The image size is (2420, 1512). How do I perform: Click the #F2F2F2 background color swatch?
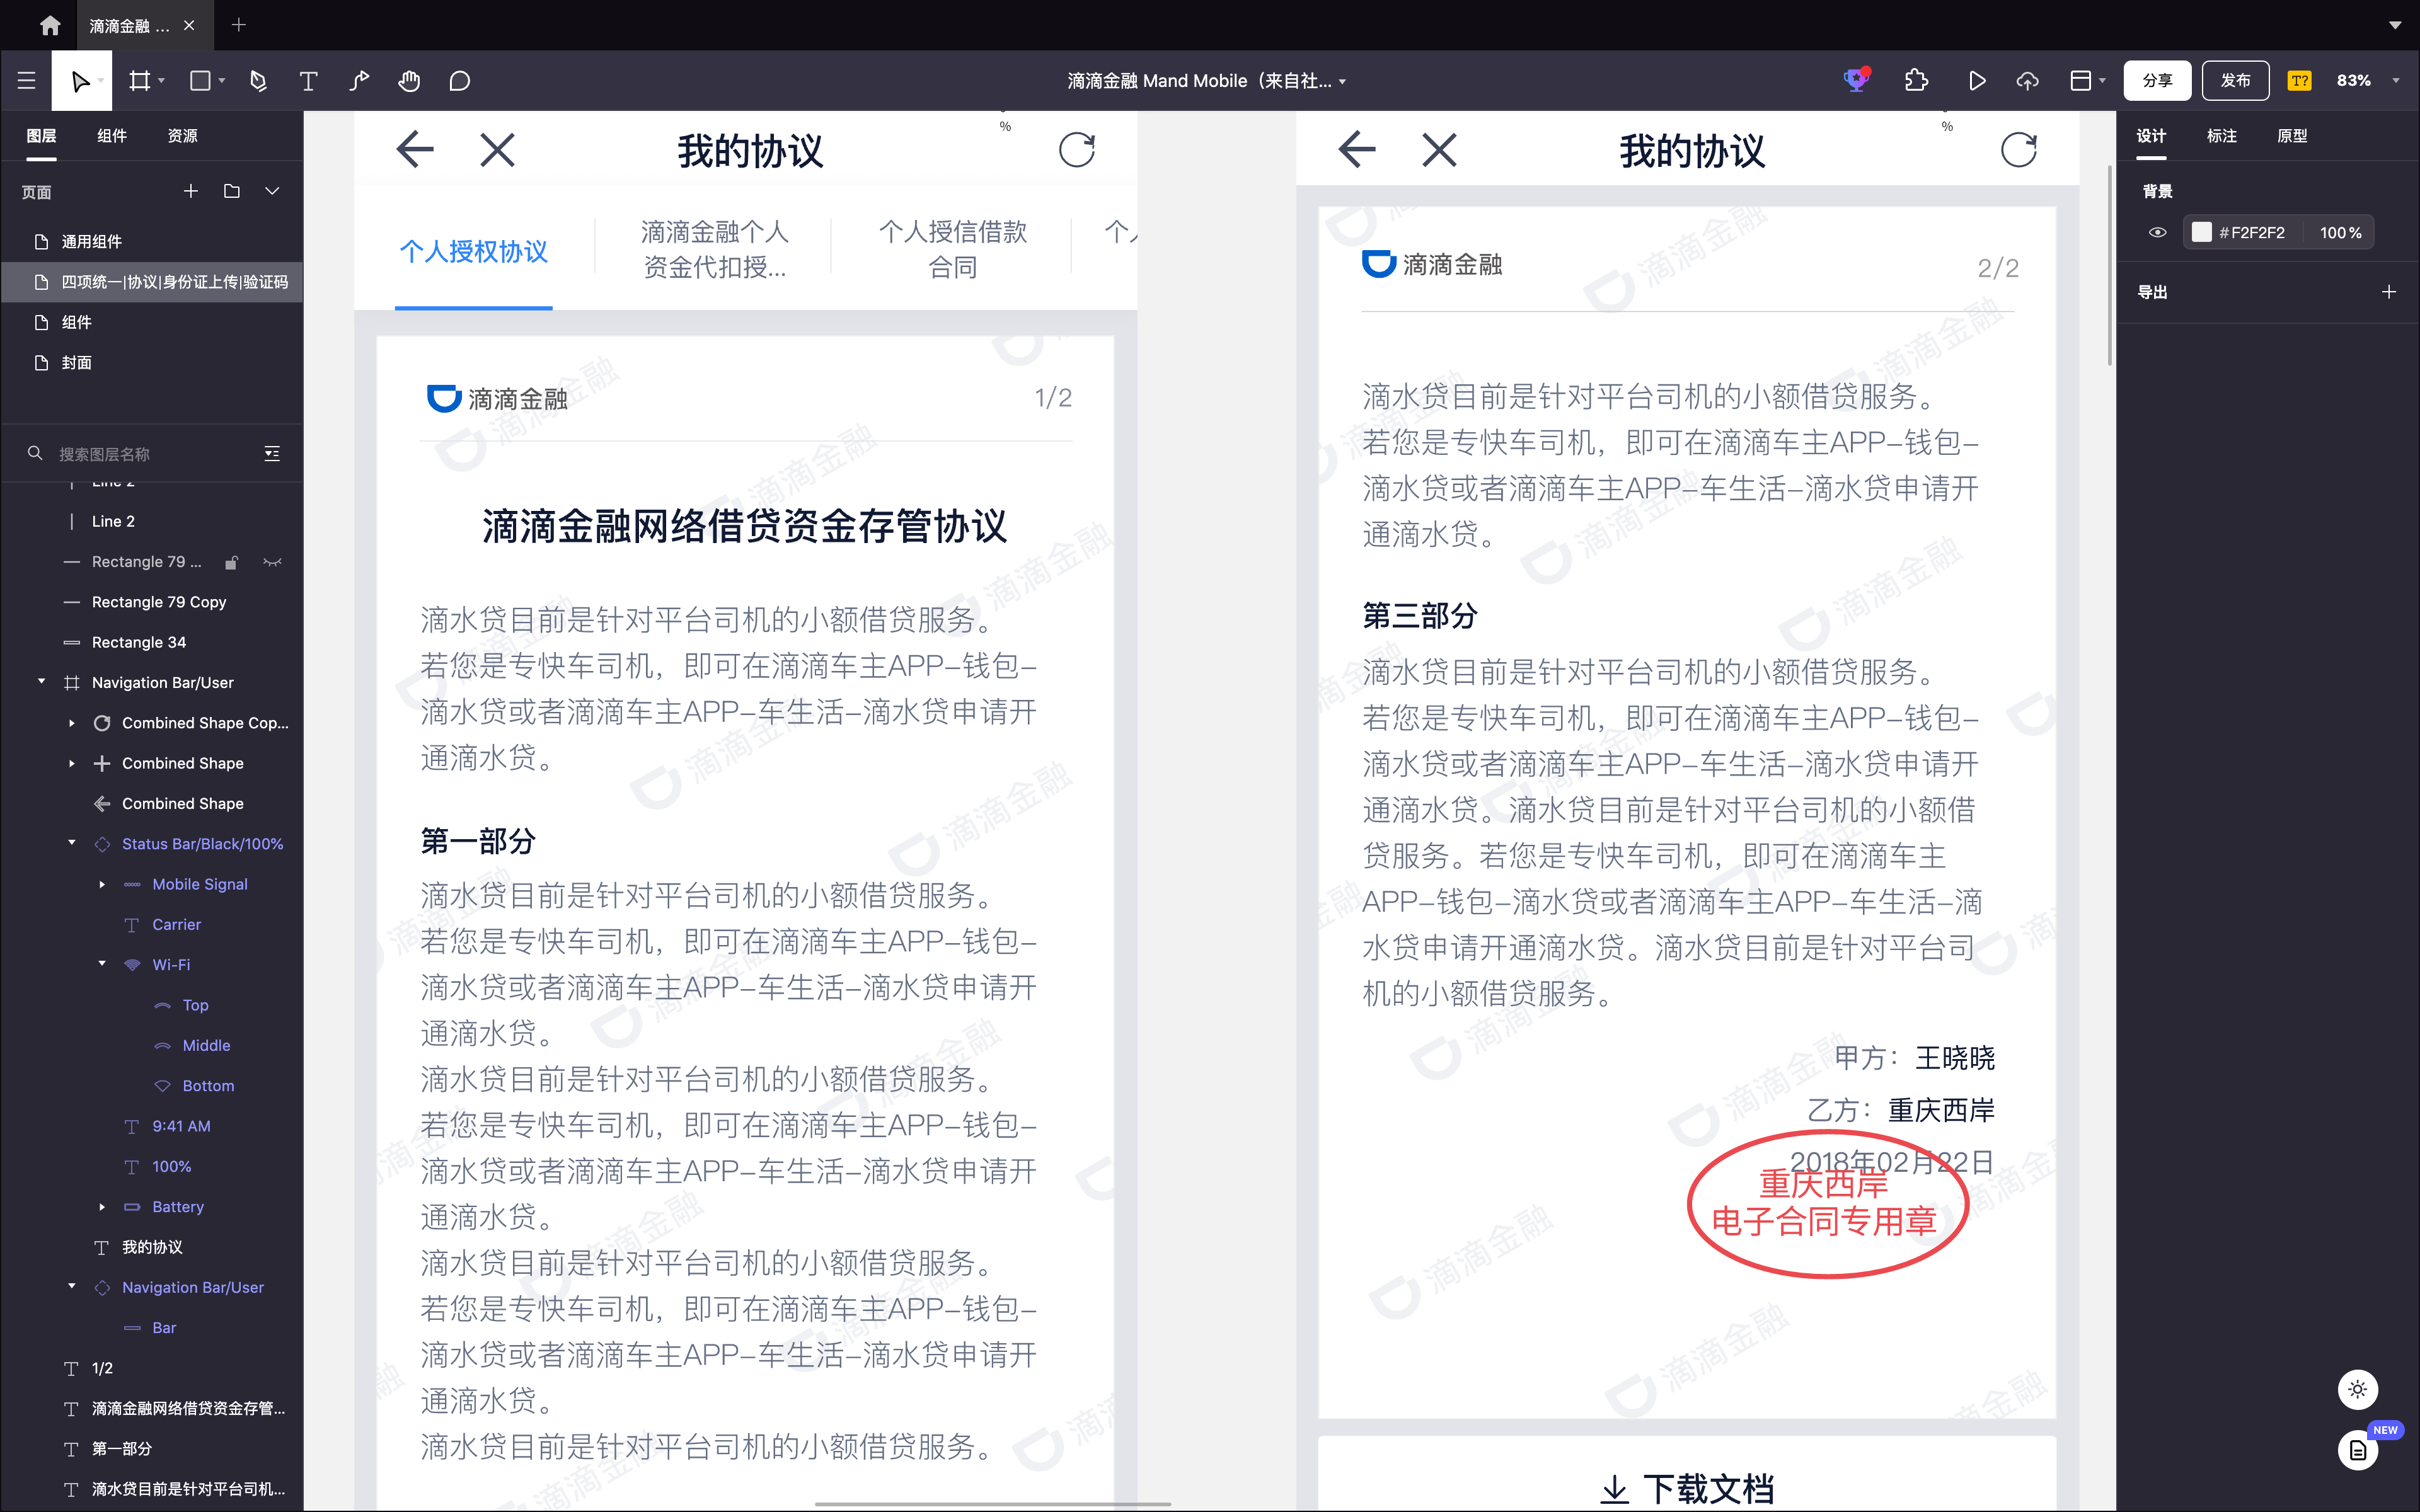(2201, 232)
